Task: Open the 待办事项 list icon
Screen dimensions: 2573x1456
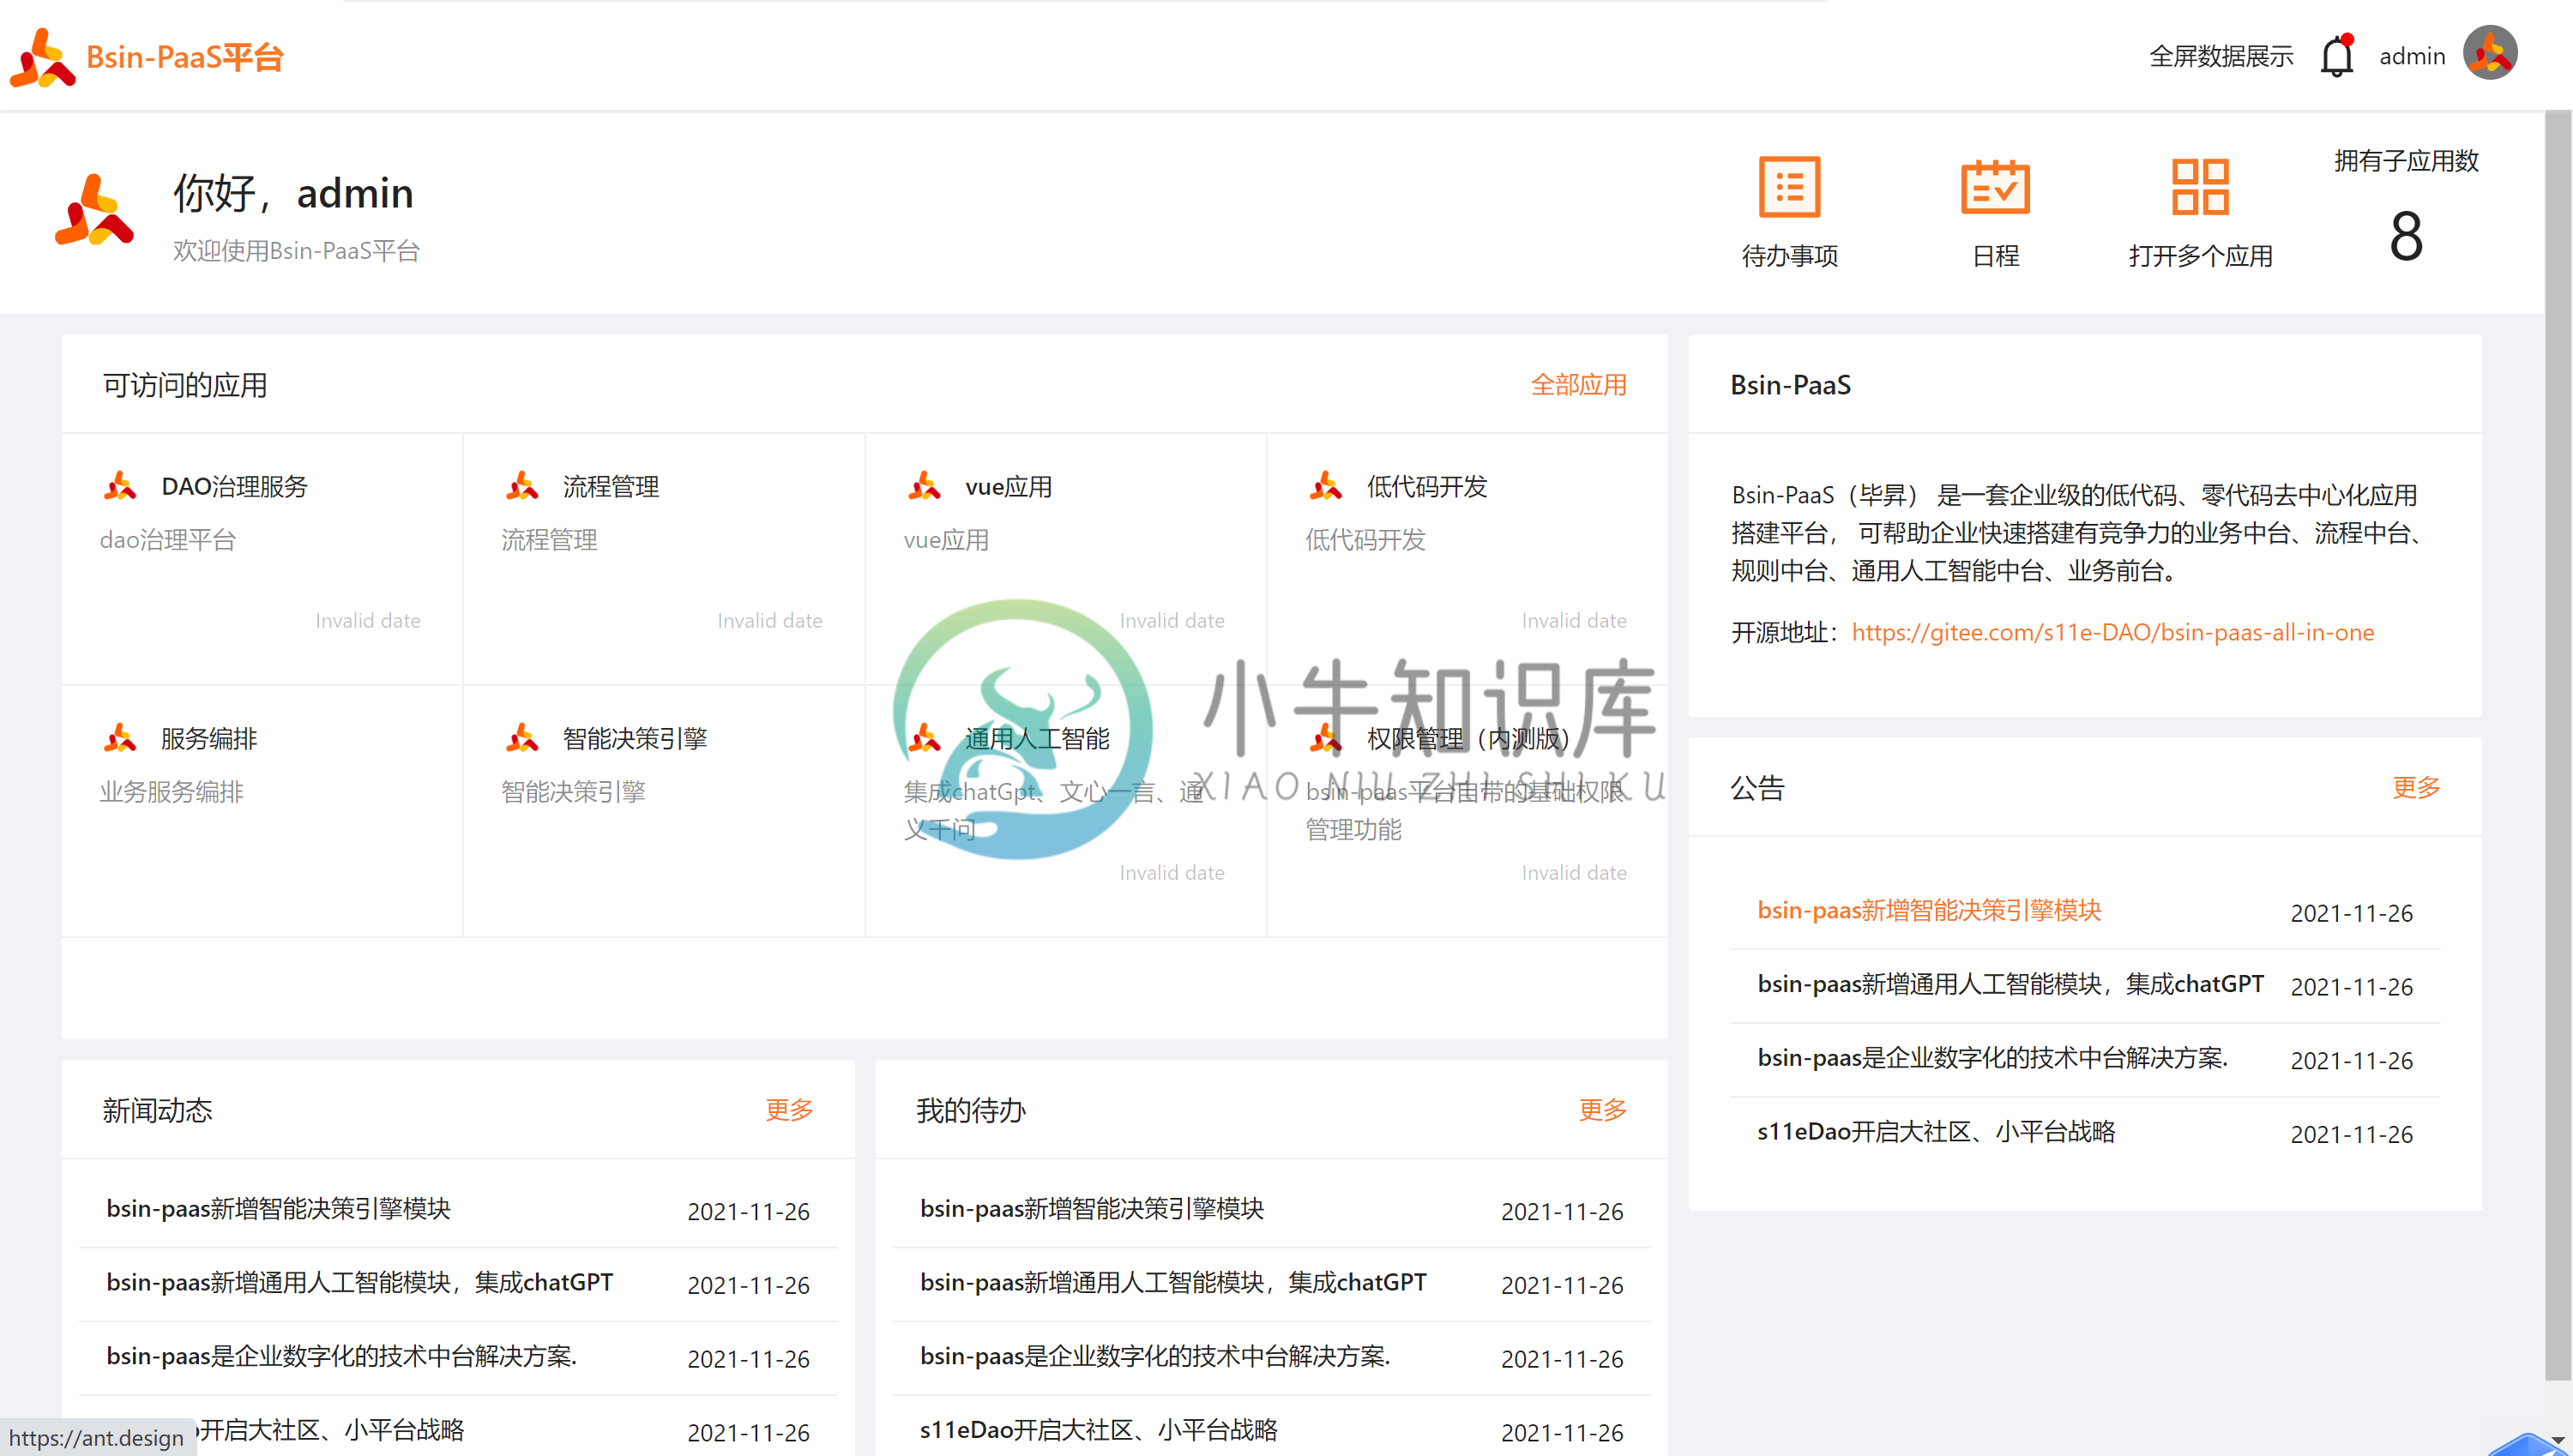Action: pyautogui.click(x=1789, y=187)
